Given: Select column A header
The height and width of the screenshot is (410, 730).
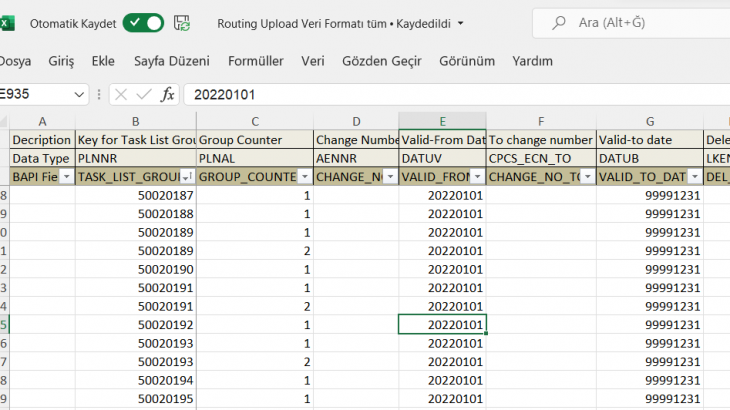Looking at the screenshot, I should (x=42, y=121).
